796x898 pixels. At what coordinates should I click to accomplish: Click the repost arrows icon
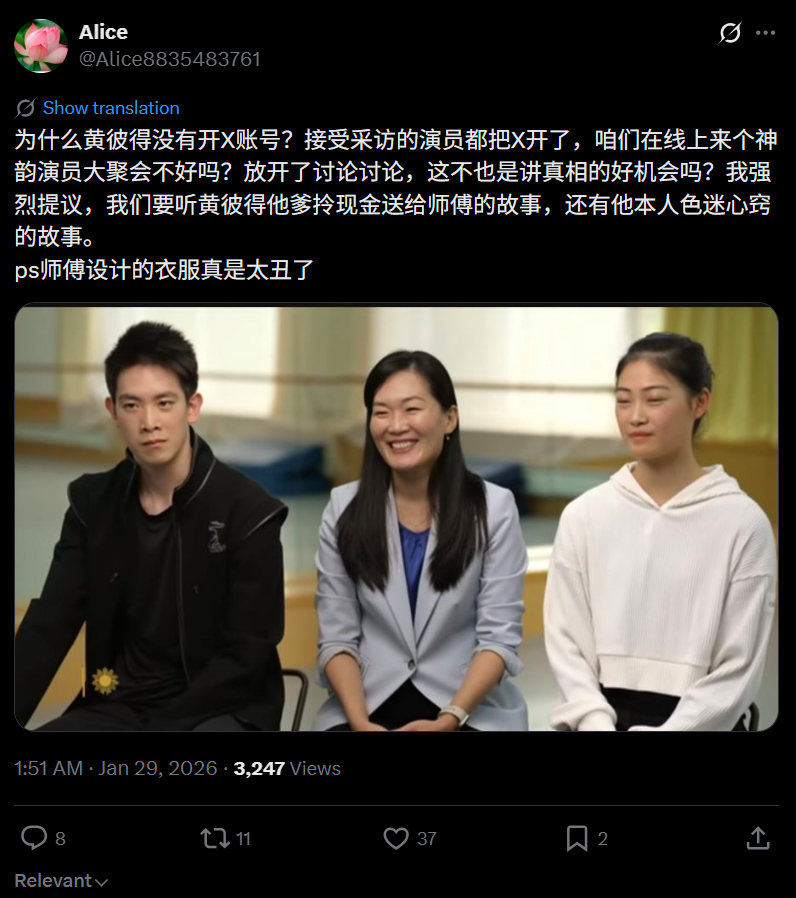(x=215, y=838)
